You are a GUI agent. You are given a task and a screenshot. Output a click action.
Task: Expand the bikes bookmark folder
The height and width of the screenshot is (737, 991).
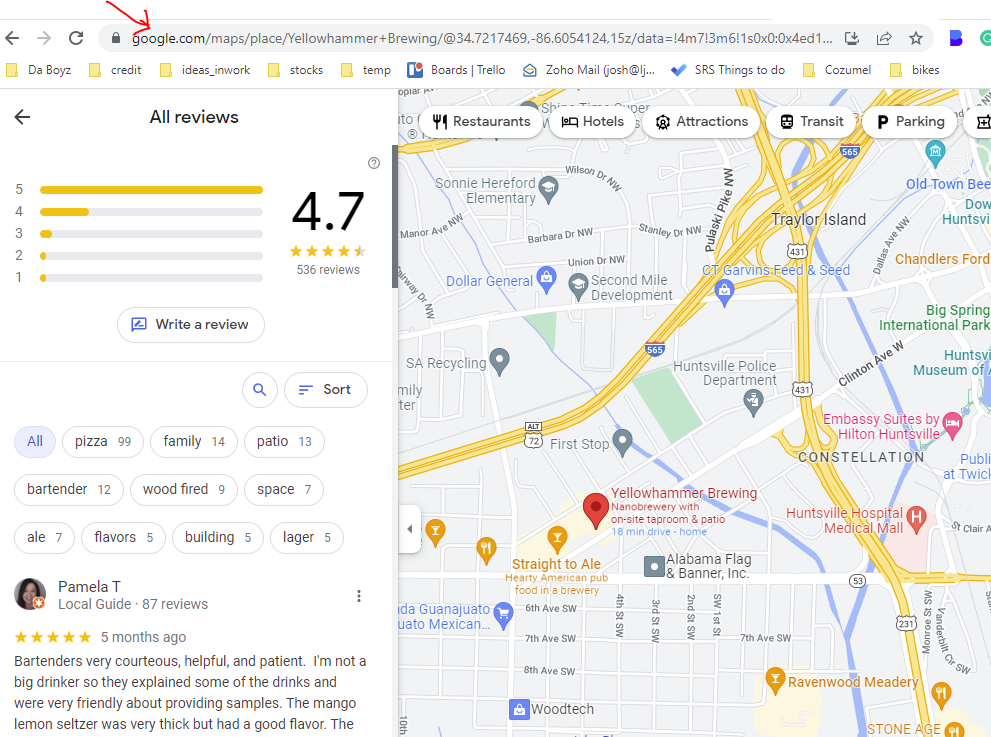coord(915,70)
